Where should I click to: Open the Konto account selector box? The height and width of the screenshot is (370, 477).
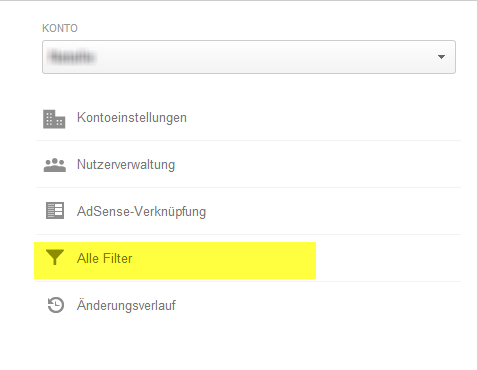249,57
